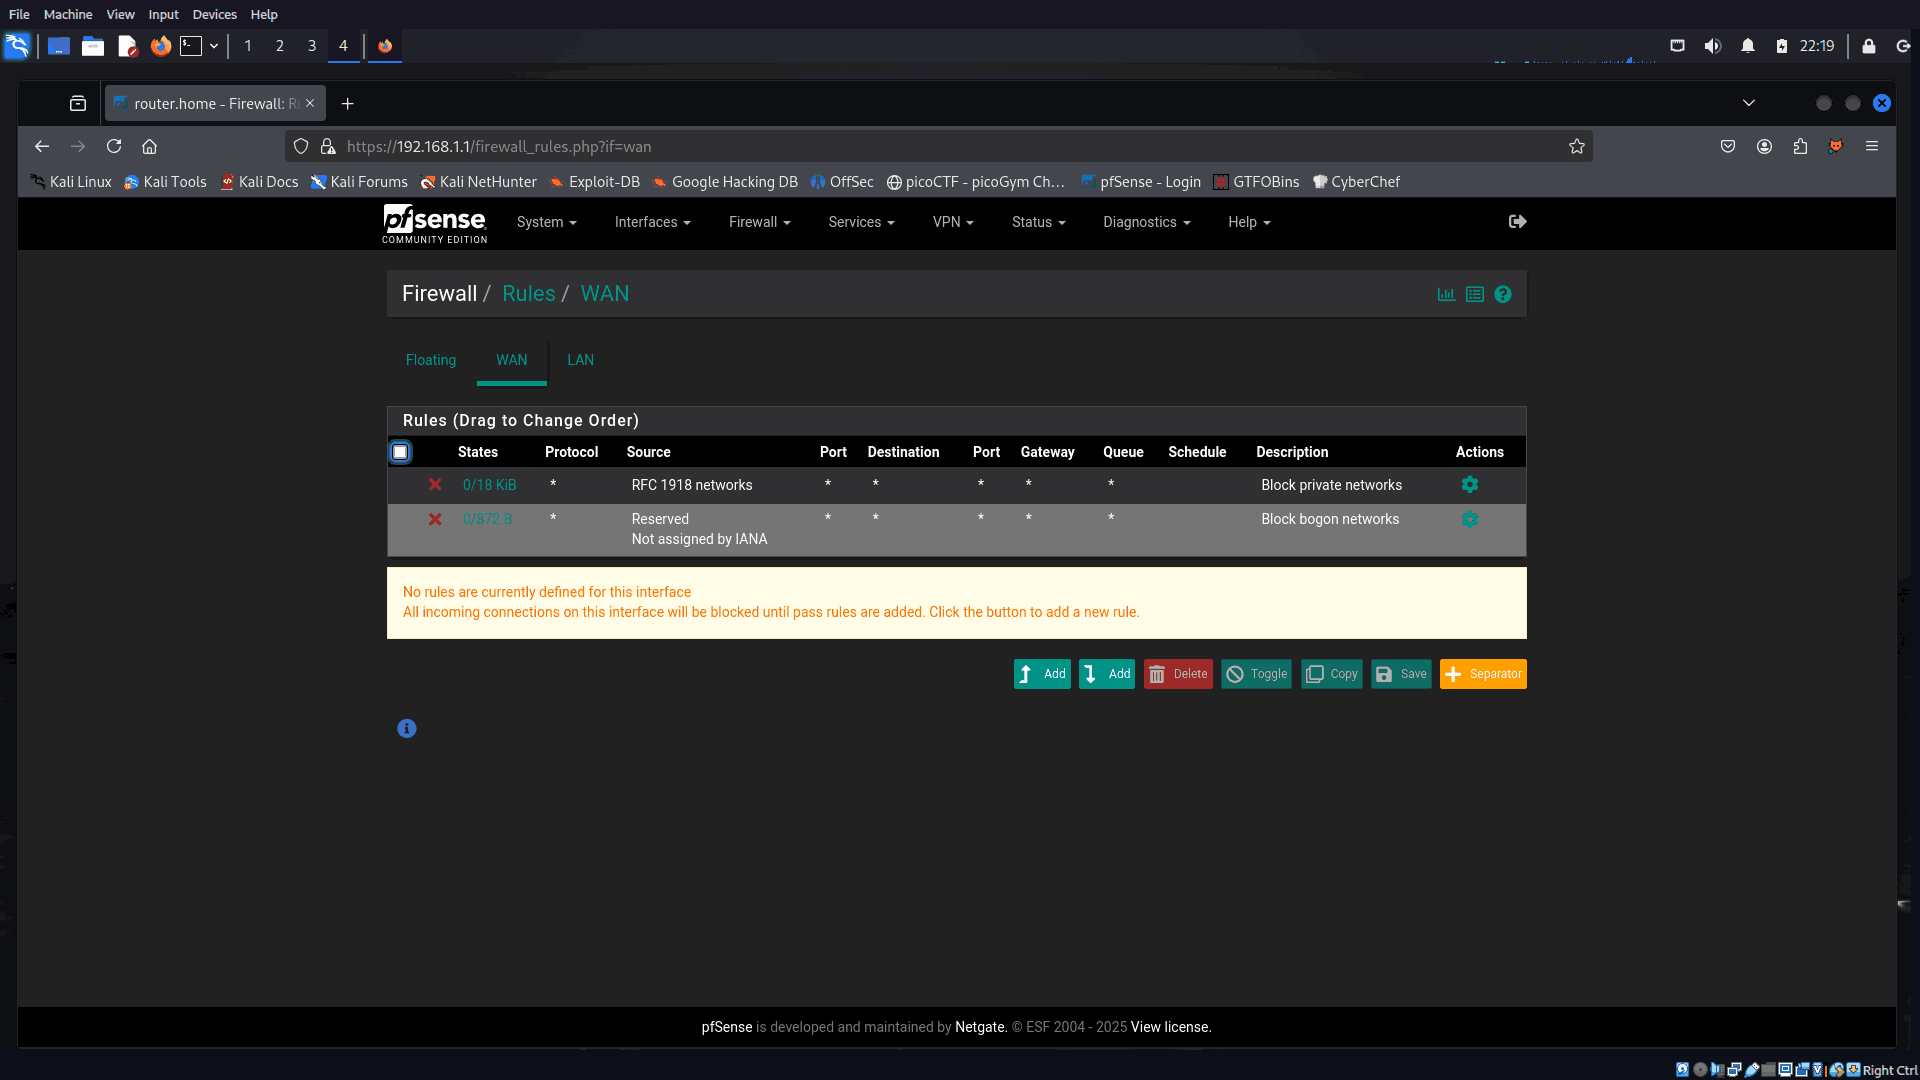
Task: Reload the page with the refresh icon
Action: pyautogui.click(x=114, y=146)
